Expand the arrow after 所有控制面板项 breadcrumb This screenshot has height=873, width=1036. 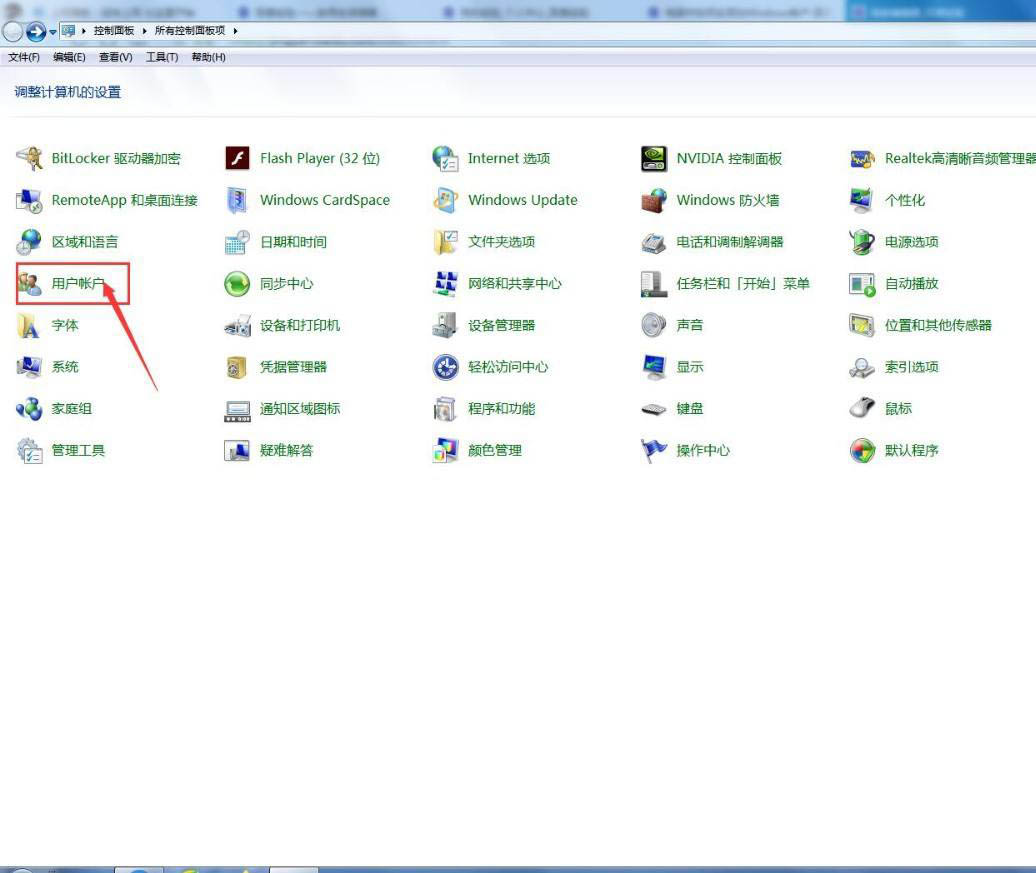[x=235, y=30]
